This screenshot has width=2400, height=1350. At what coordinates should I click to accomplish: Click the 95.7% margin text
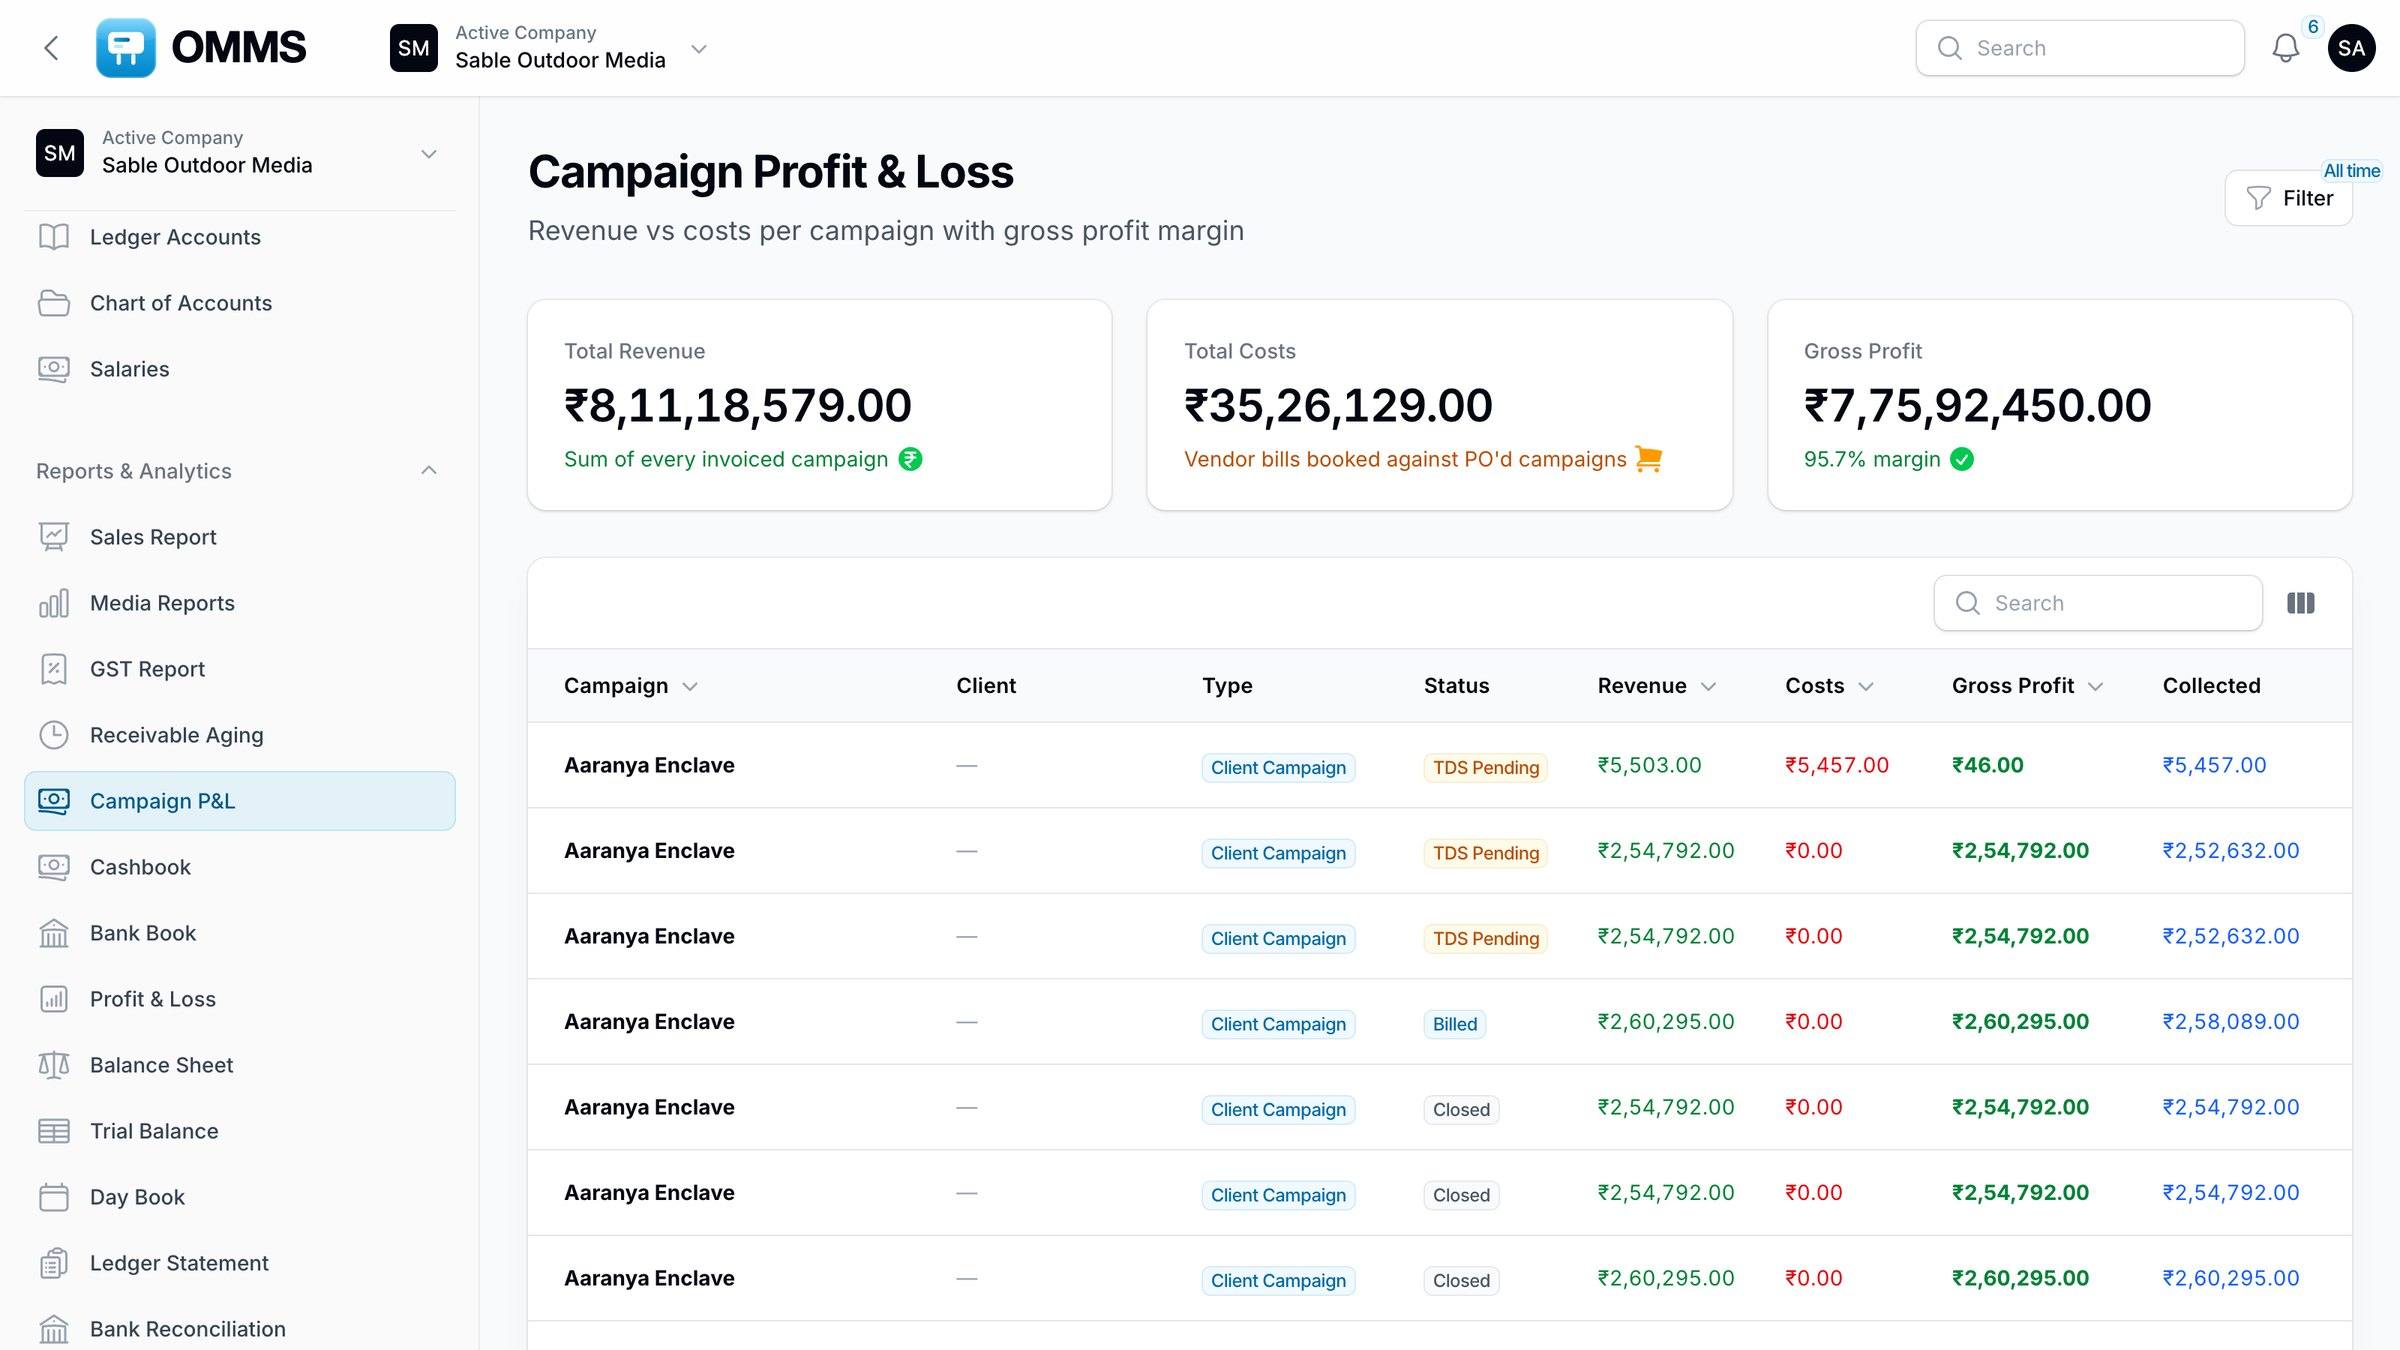coord(1872,459)
